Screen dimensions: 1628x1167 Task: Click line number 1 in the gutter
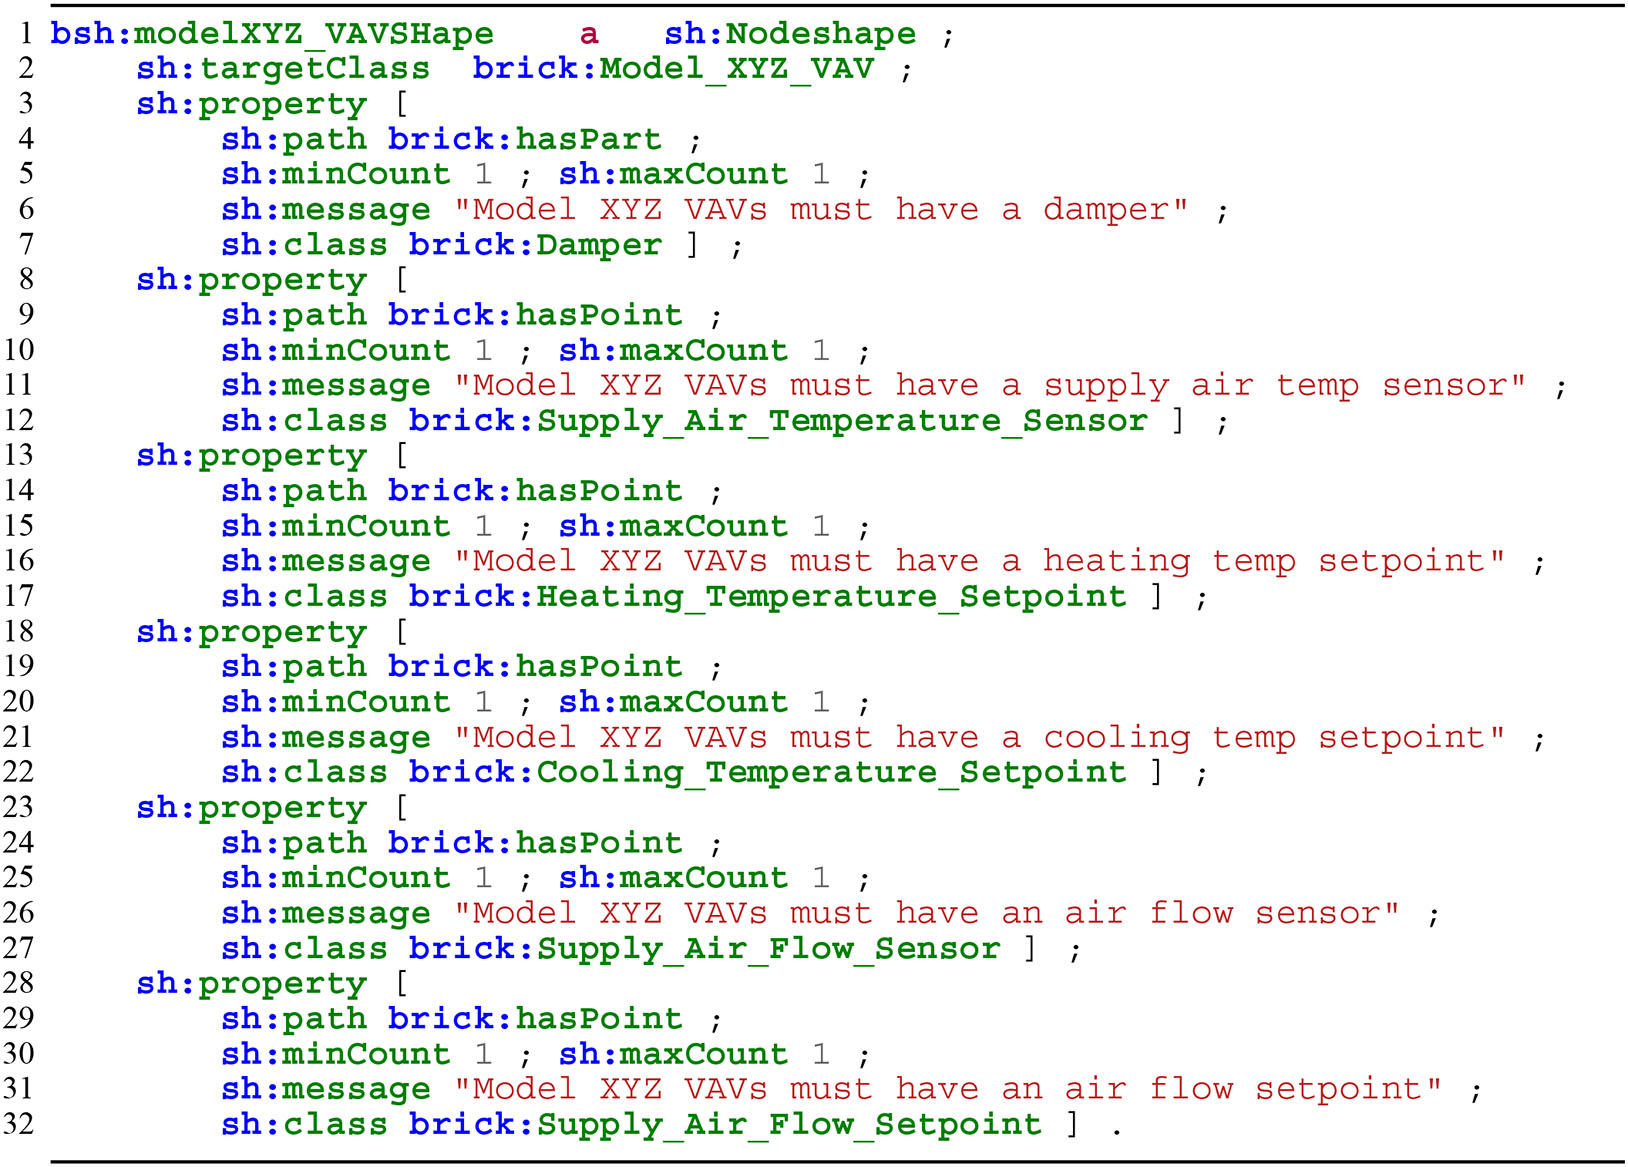point(27,34)
